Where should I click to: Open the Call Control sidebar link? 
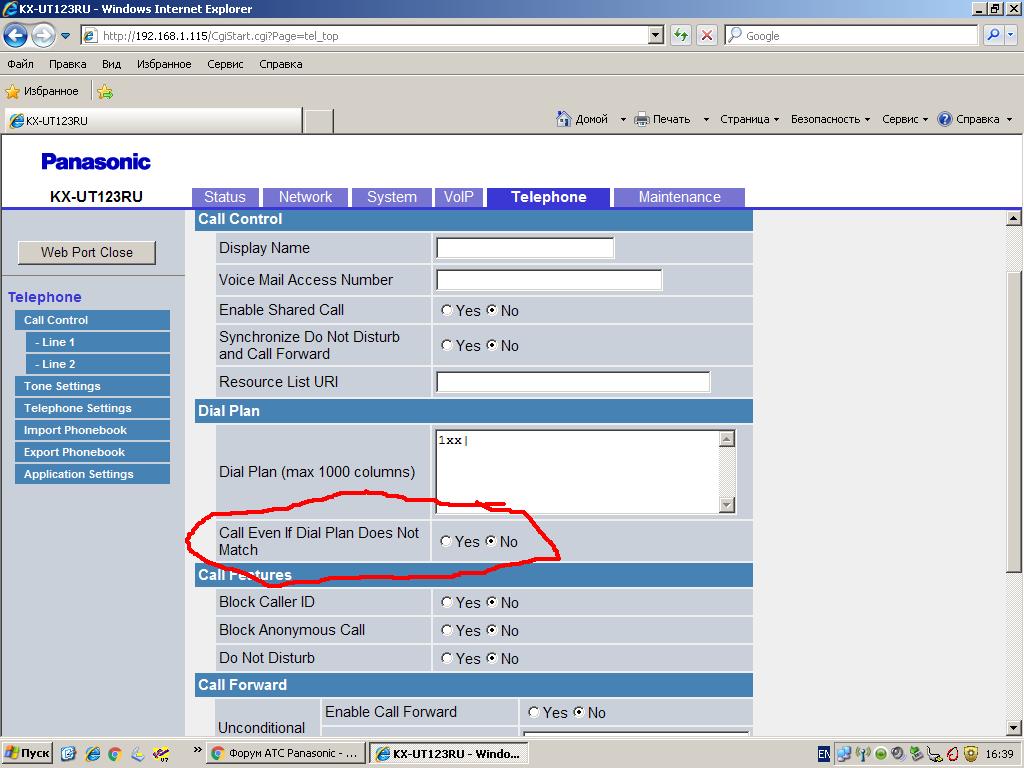point(92,320)
